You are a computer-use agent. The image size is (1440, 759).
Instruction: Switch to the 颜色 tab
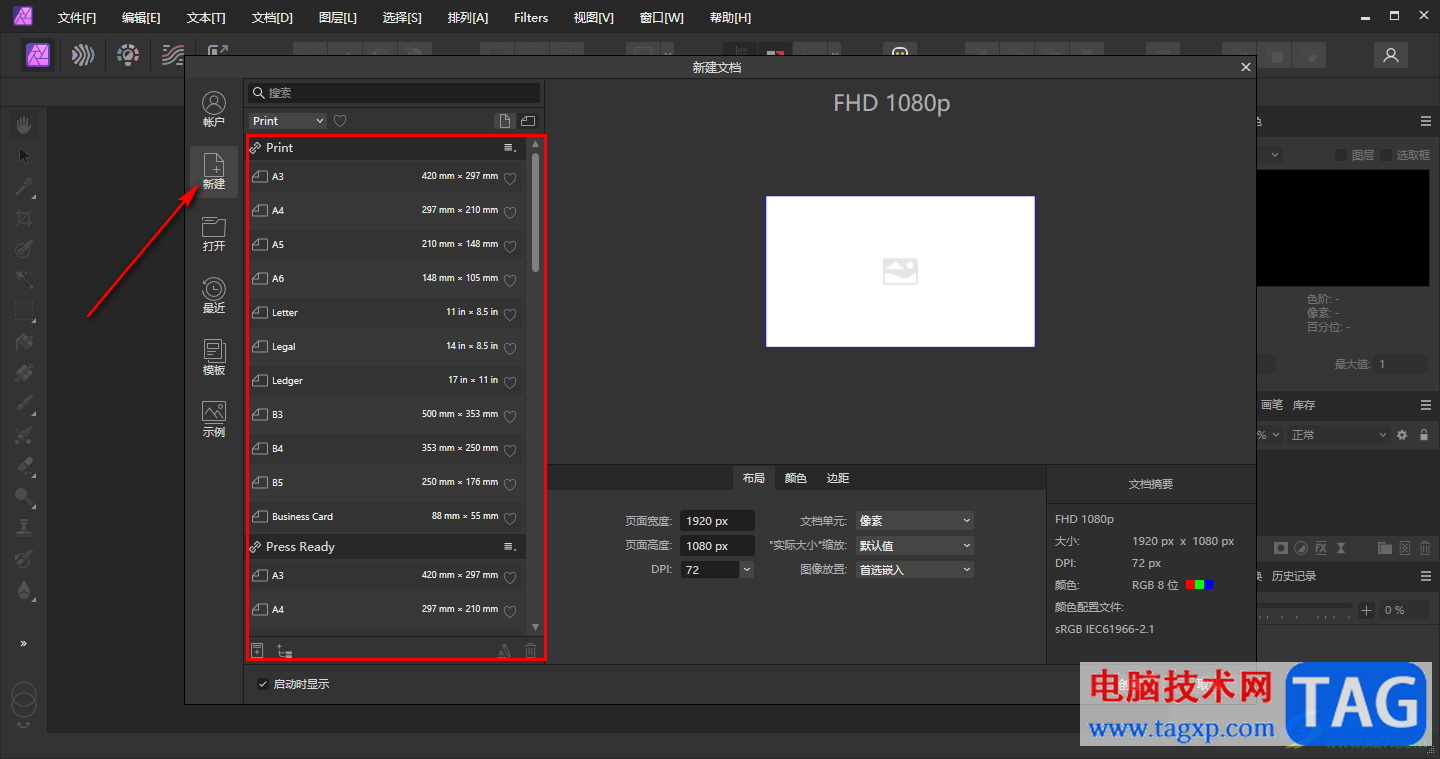click(x=795, y=478)
